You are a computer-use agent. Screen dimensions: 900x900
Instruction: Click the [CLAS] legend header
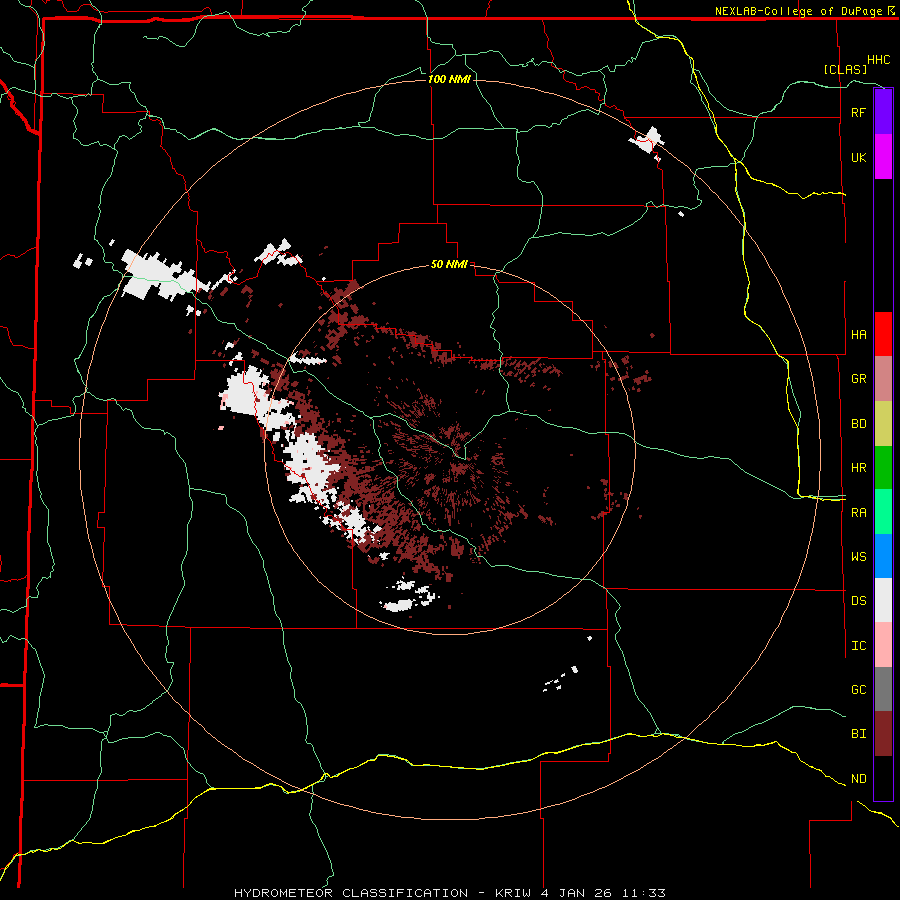click(x=845, y=69)
